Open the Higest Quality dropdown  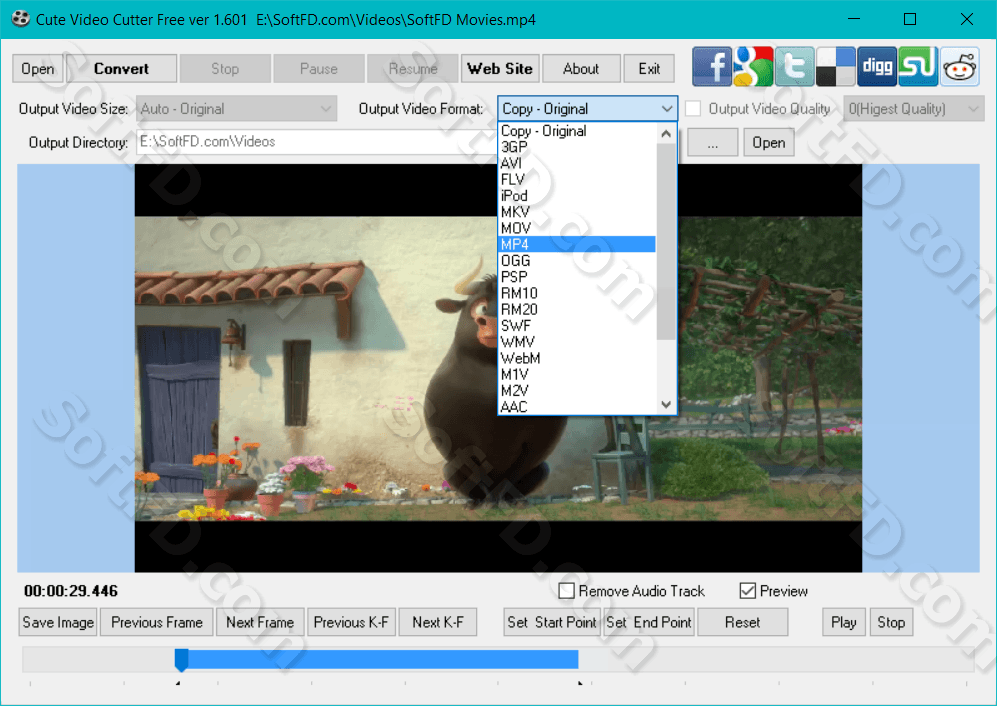pyautogui.click(x=914, y=109)
